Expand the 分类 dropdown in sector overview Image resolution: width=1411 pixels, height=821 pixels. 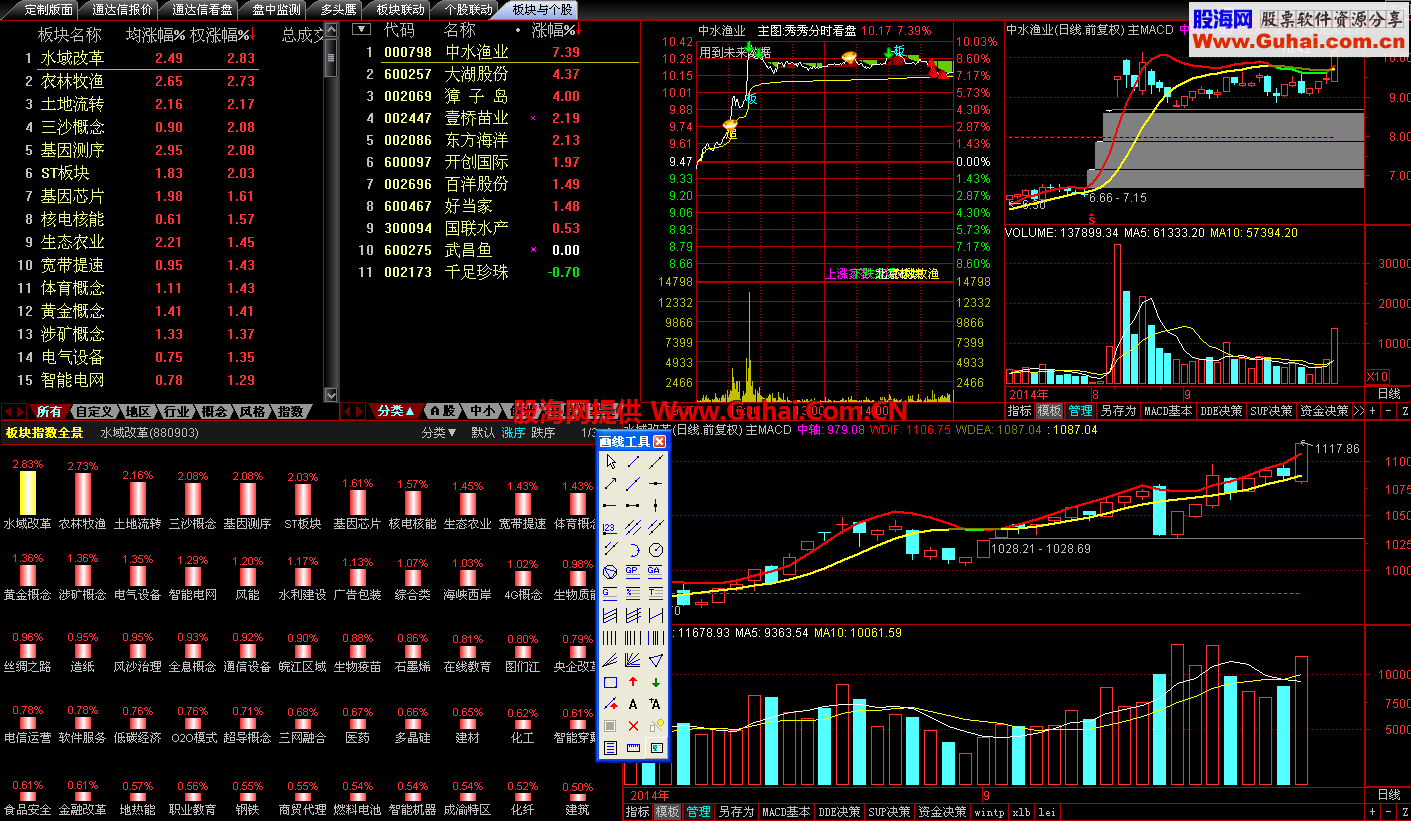[x=439, y=433]
